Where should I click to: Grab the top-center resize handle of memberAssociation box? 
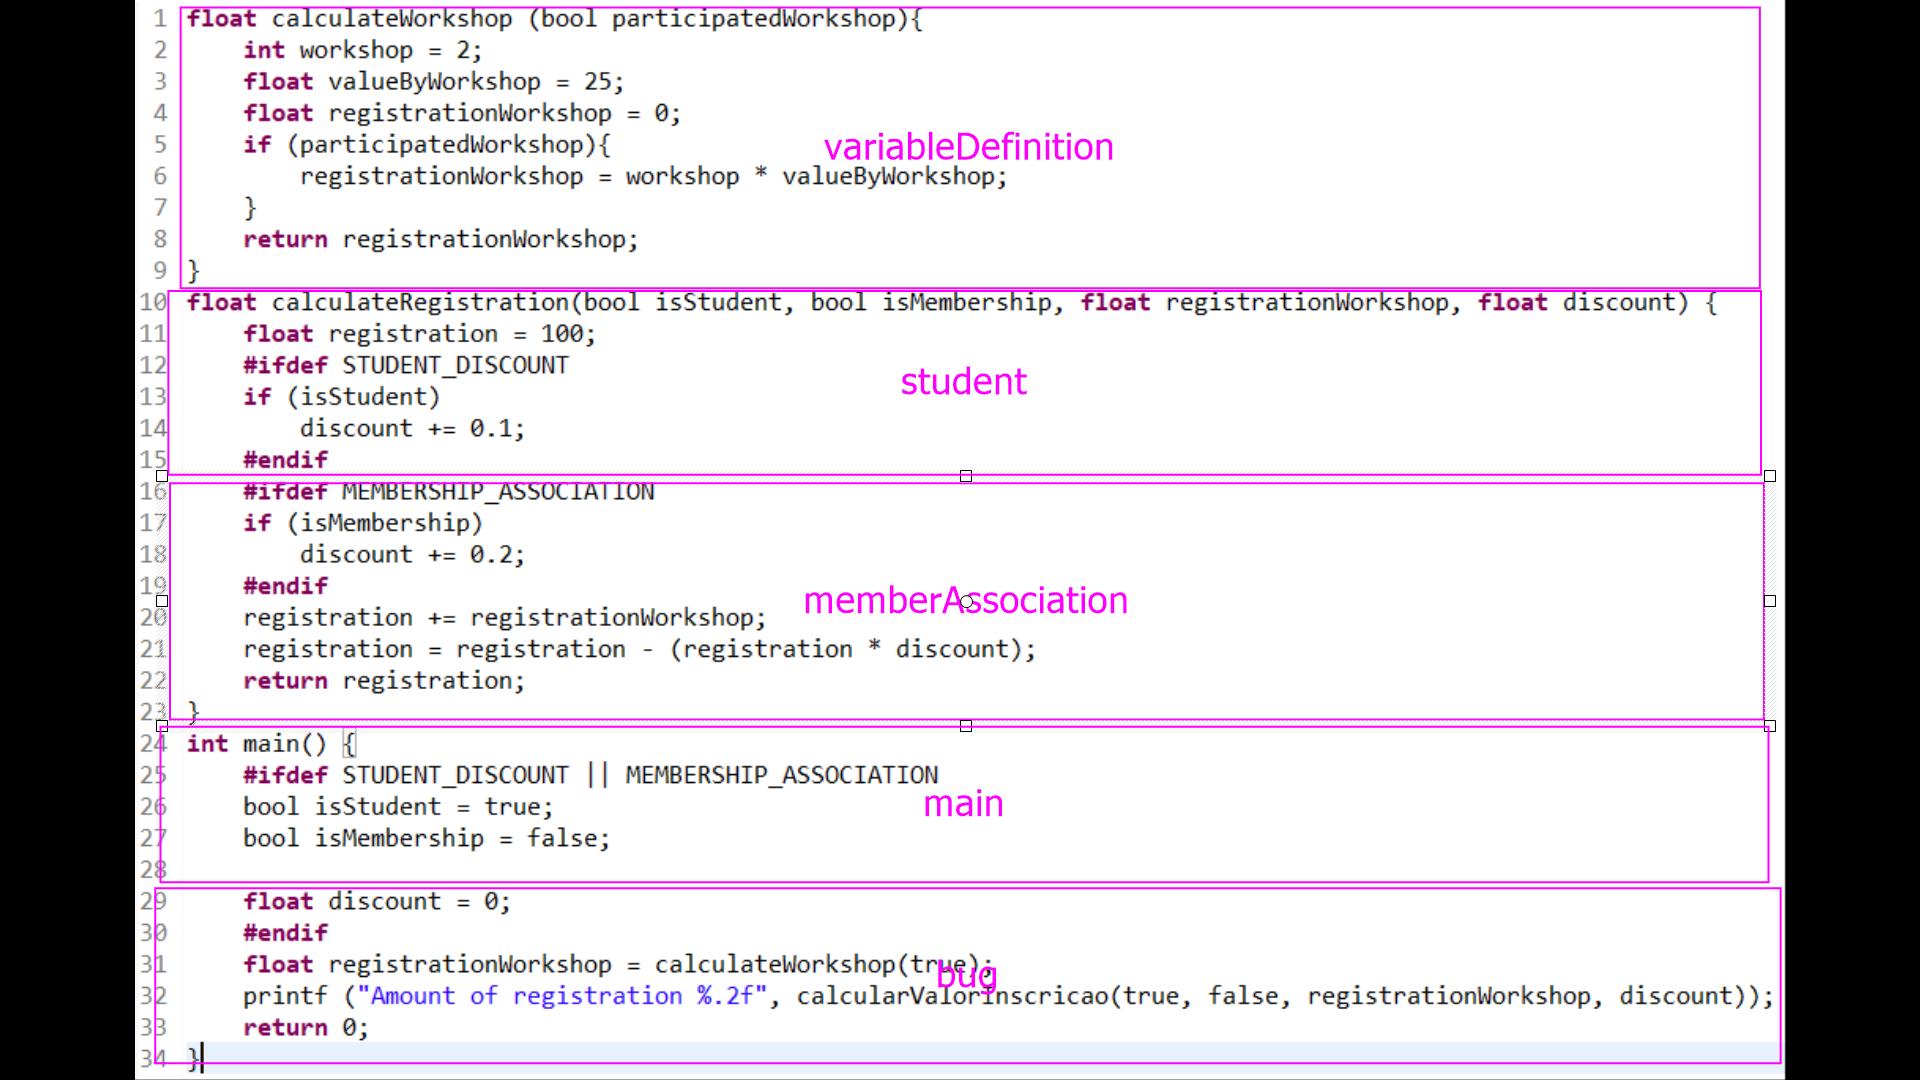click(966, 477)
